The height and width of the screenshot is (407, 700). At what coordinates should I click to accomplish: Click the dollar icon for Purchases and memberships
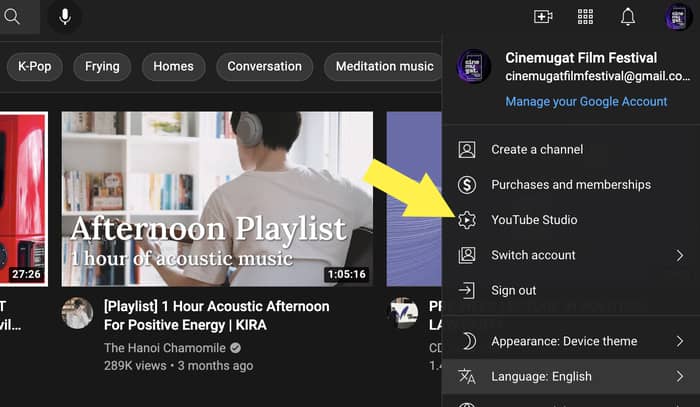coord(467,185)
